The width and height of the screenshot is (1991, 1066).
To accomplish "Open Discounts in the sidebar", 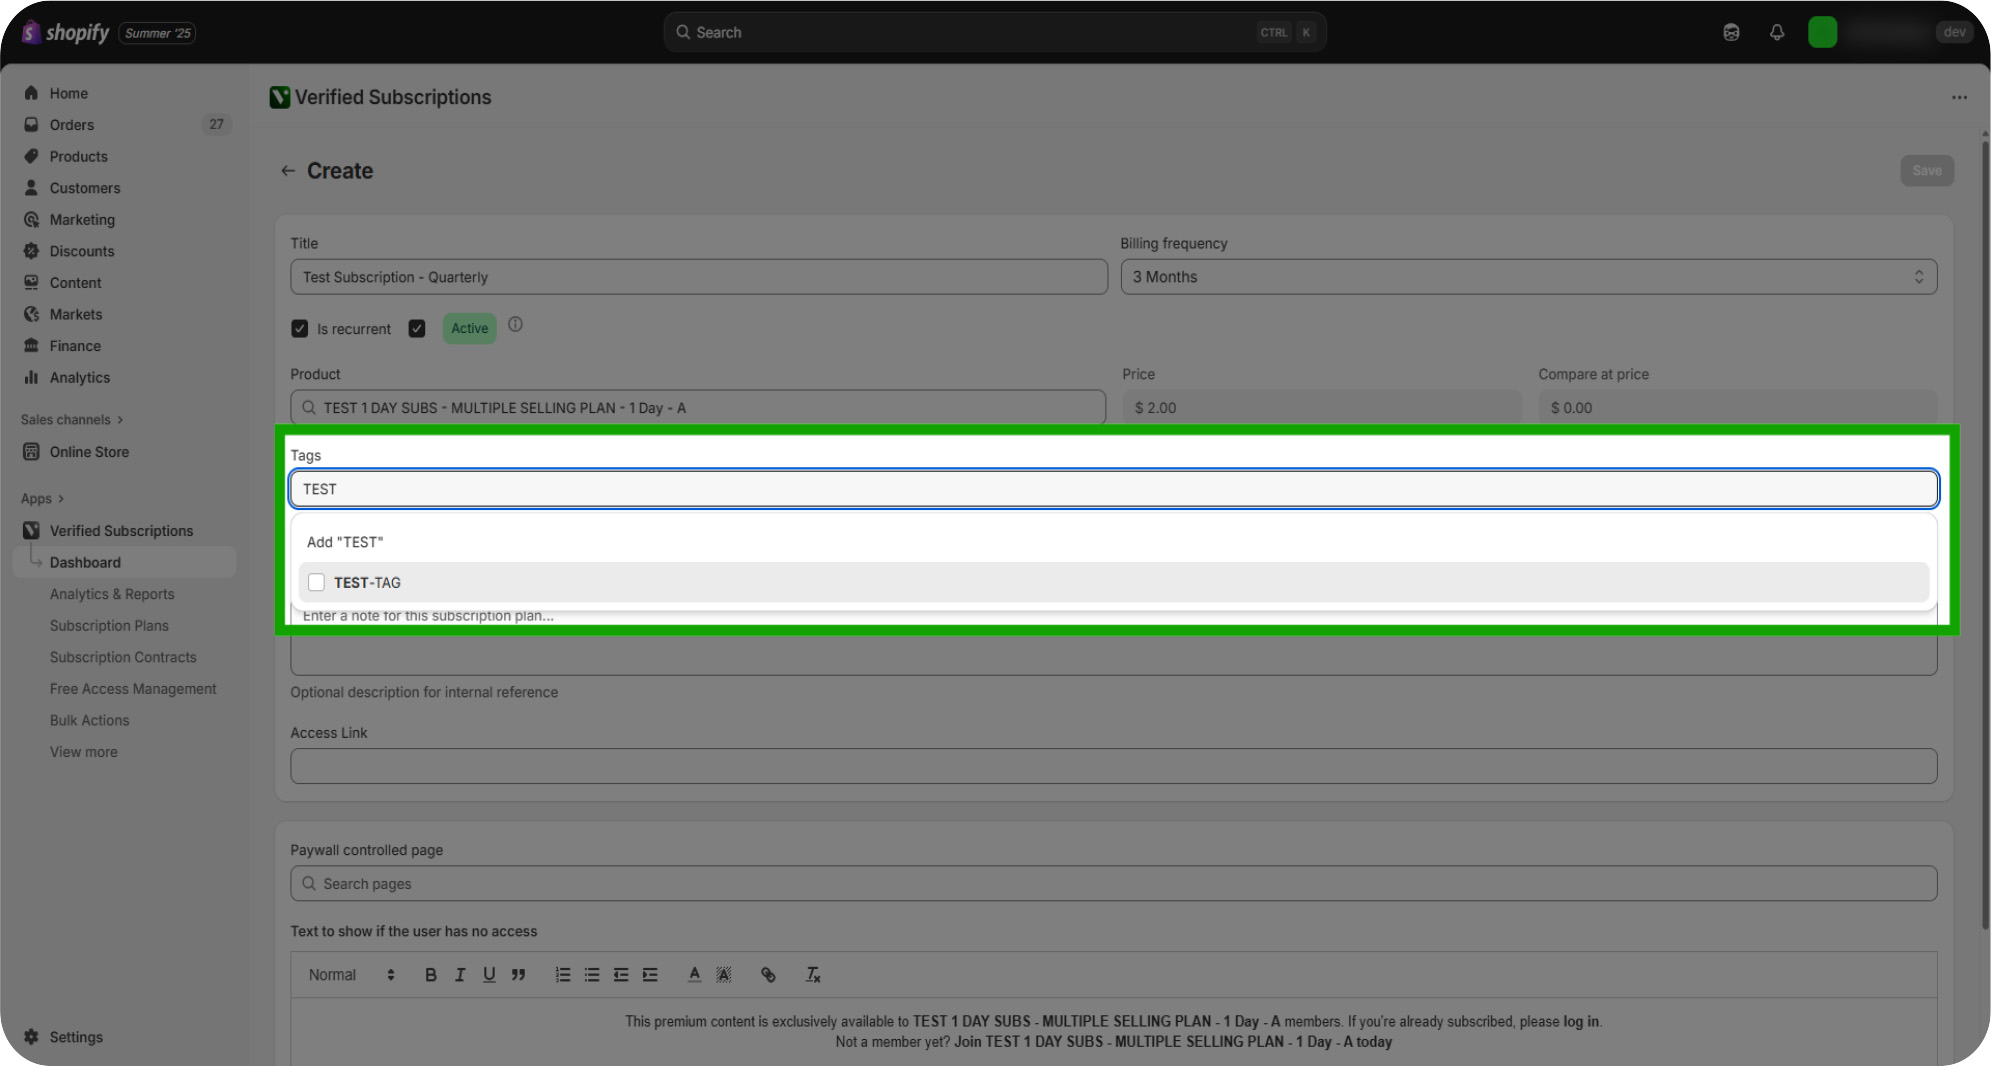I will 82,251.
